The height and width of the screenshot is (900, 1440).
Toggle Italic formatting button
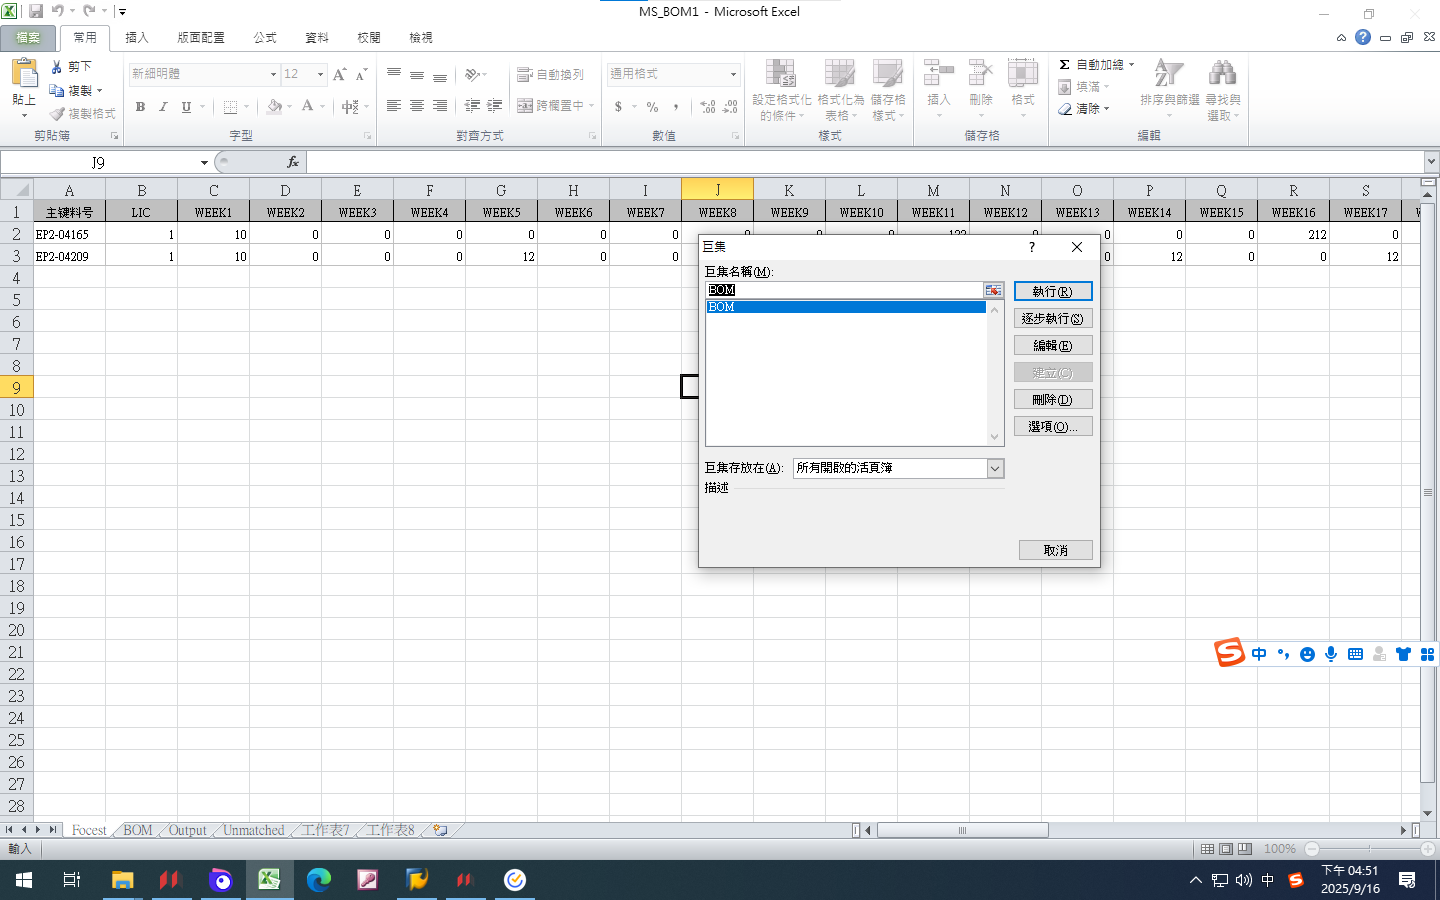click(x=163, y=107)
